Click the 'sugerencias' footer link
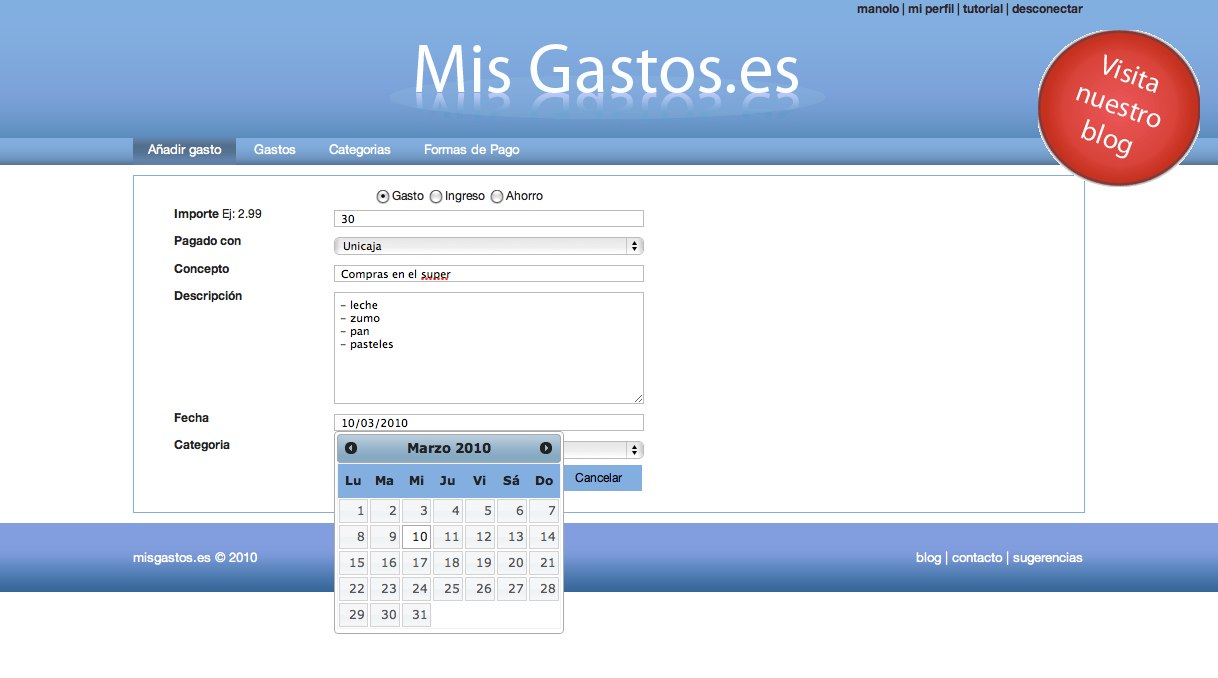Viewport: 1218px width, 678px height. point(1047,557)
